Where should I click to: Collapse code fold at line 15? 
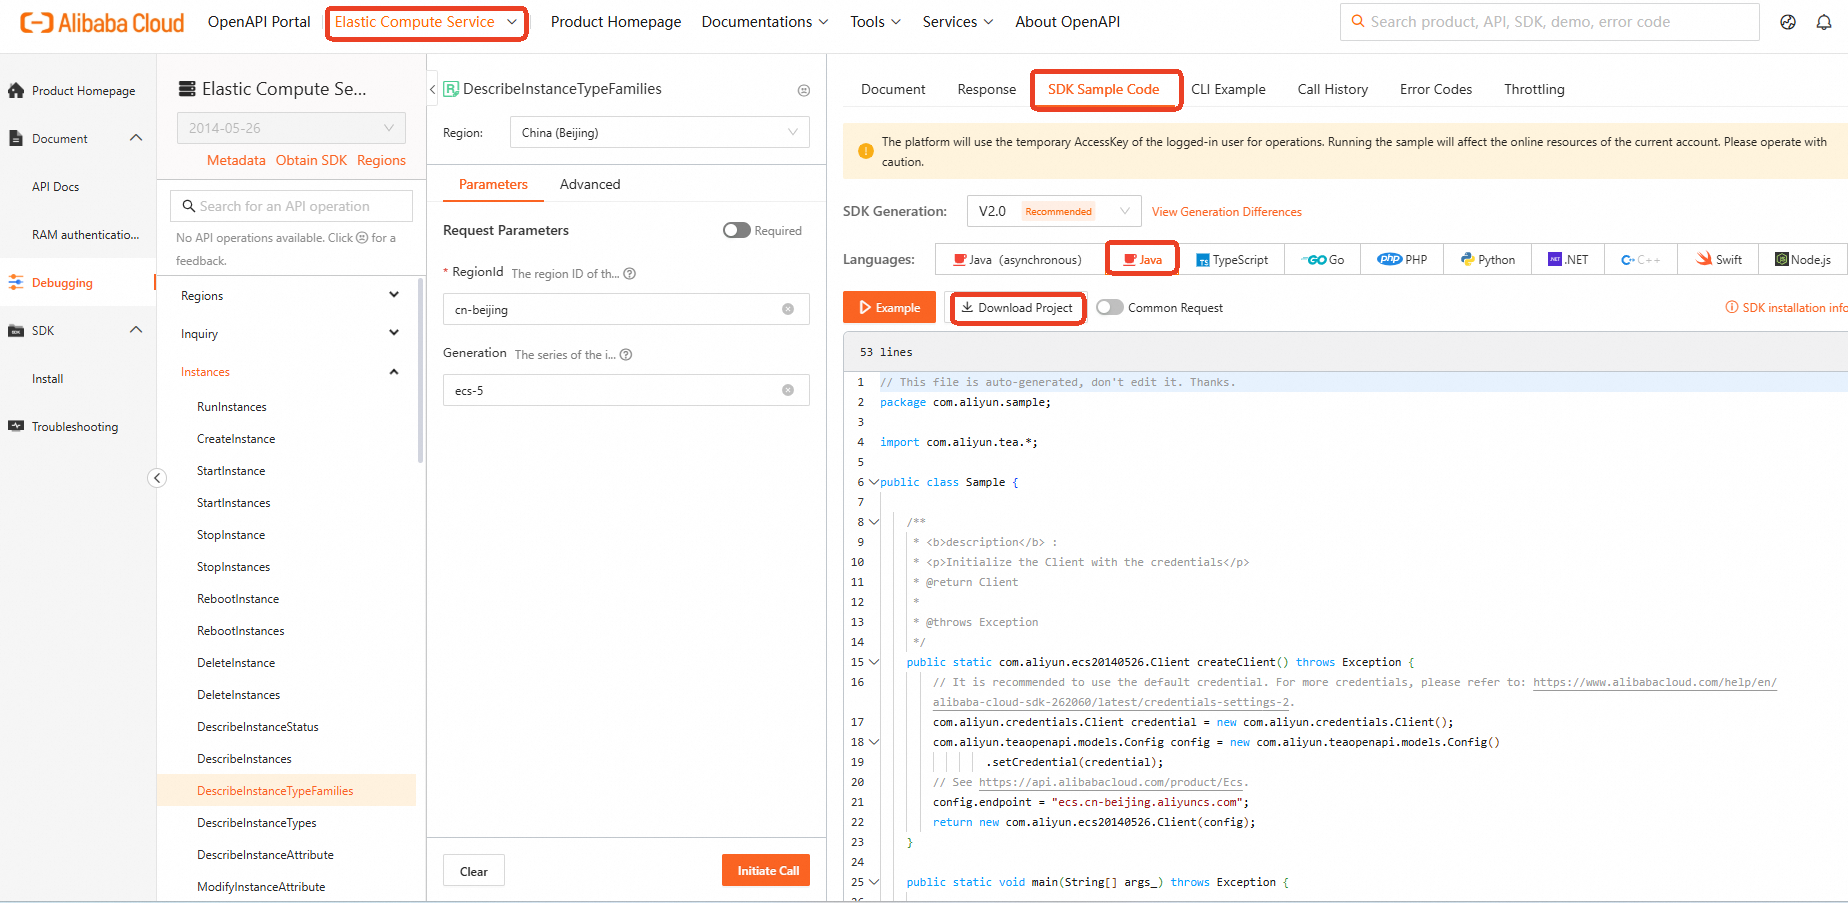point(874,662)
